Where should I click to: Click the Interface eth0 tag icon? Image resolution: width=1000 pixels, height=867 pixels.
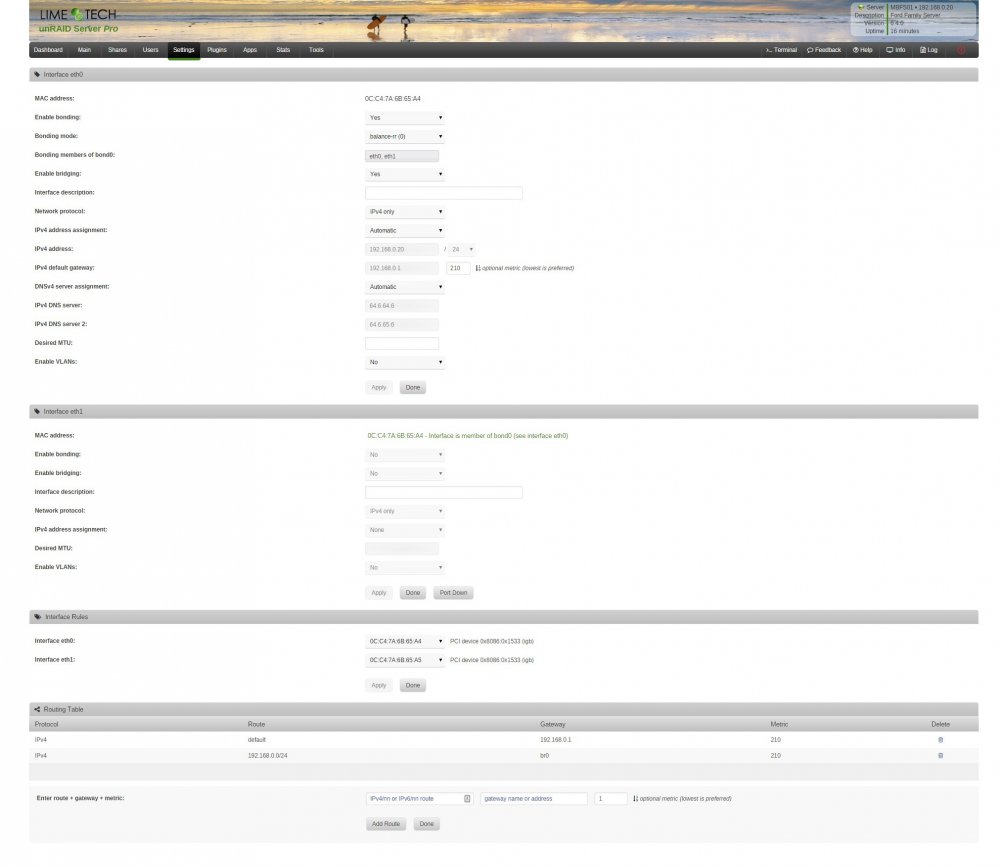pos(37,75)
